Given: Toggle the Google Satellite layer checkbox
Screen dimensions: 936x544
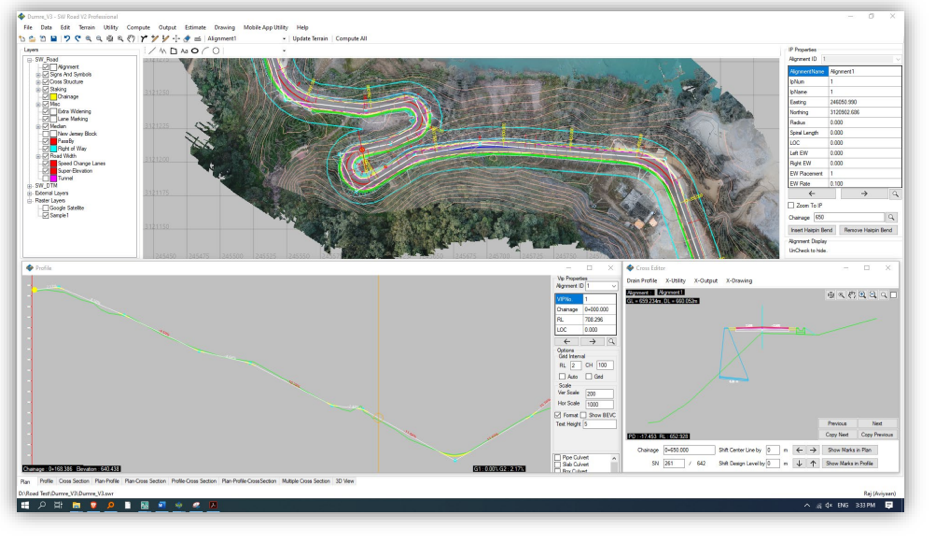Looking at the screenshot, I should pyautogui.click(x=46, y=207).
